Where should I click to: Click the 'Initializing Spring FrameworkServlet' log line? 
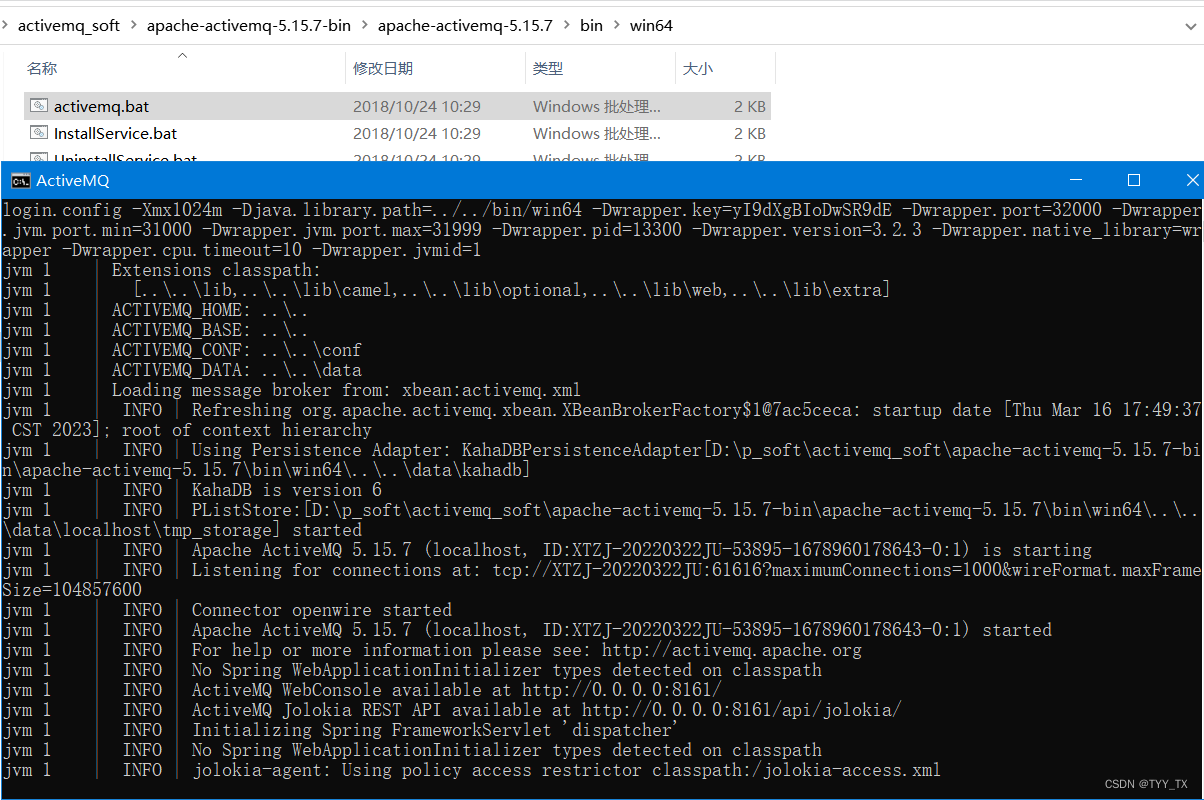435,730
